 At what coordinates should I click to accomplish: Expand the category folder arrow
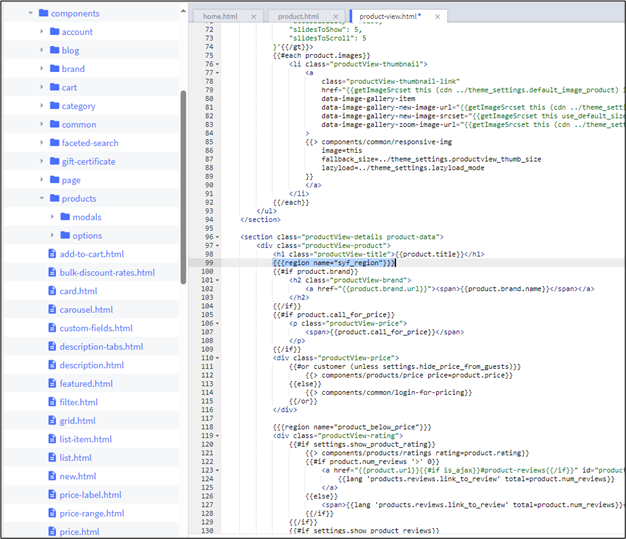[42, 106]
